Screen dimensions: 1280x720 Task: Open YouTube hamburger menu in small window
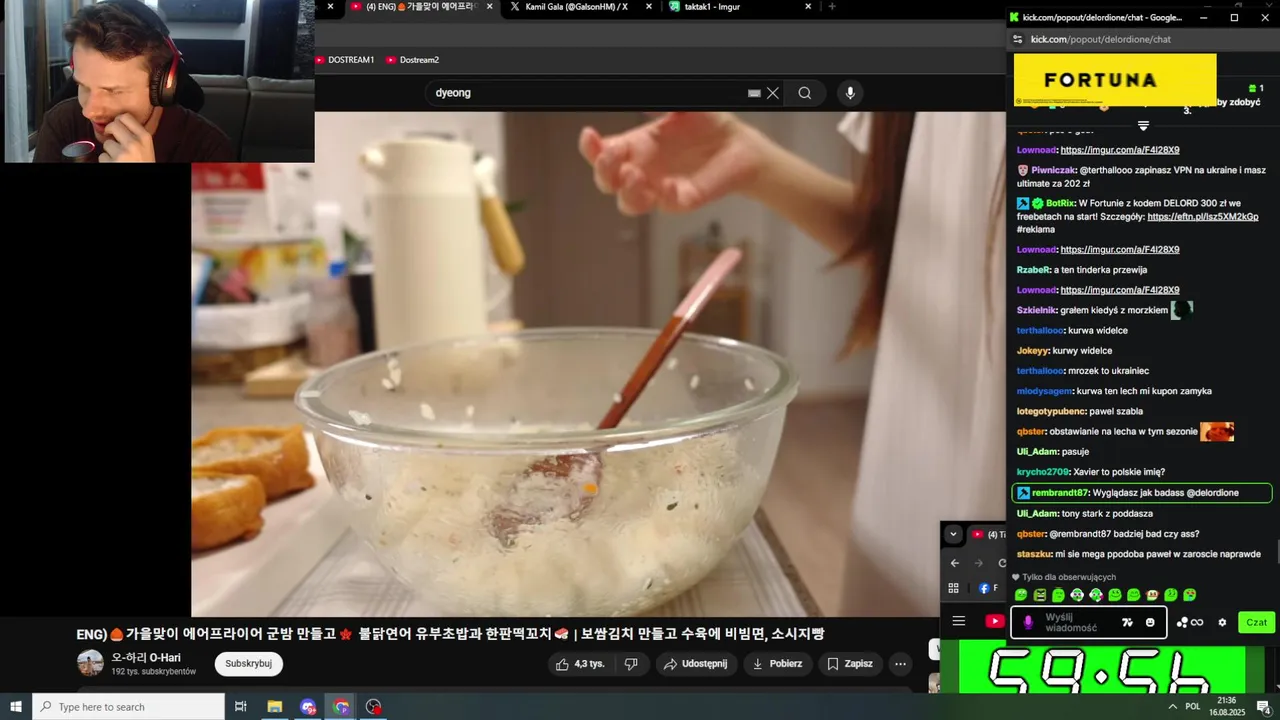tap(959, 621)
